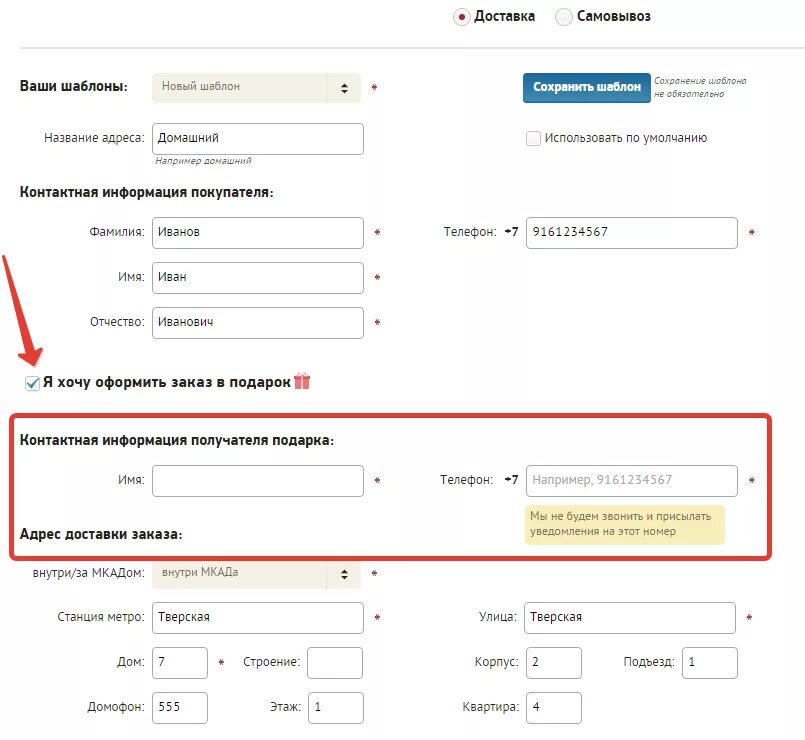Click the buyer's Телефон field
The image size is (805, 740).
[631, 233]
